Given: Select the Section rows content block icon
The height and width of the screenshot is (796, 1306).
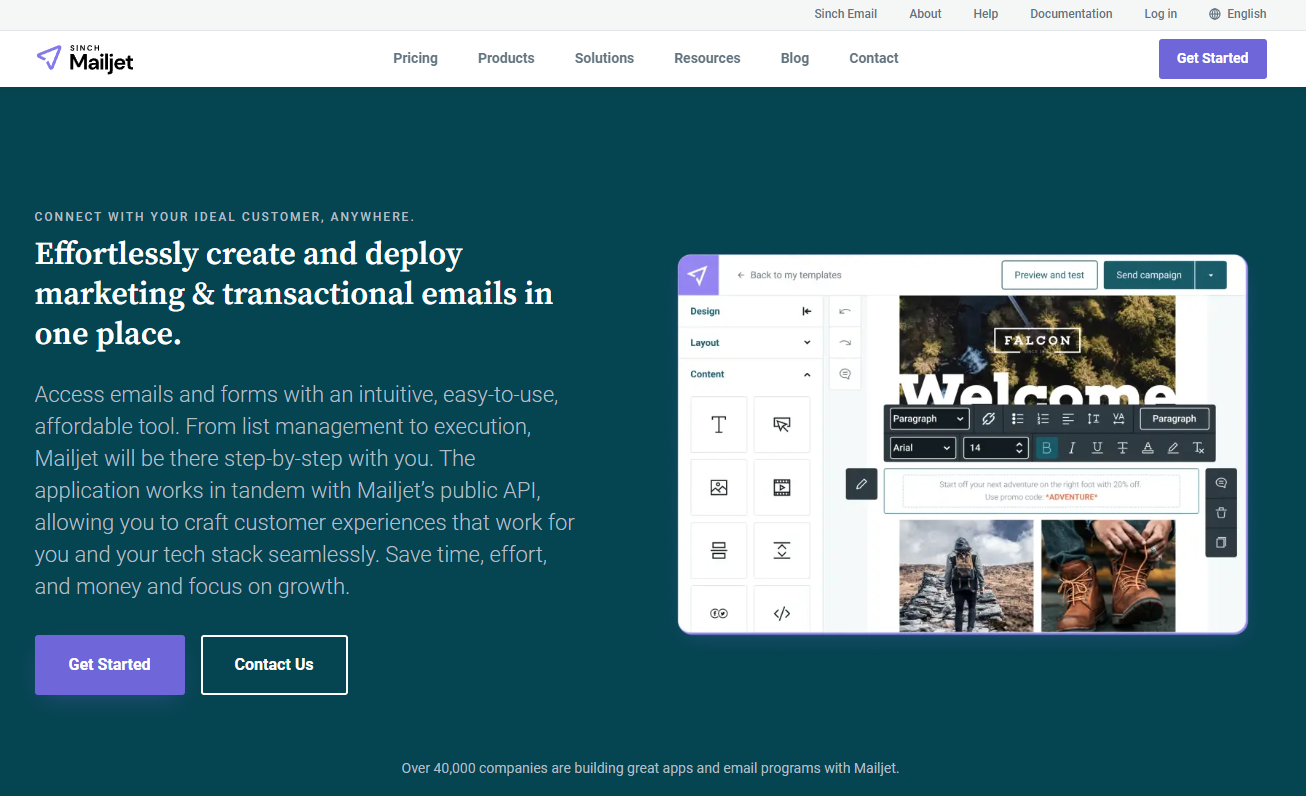Looking at the screenshot, I should (x=719, y=550).
